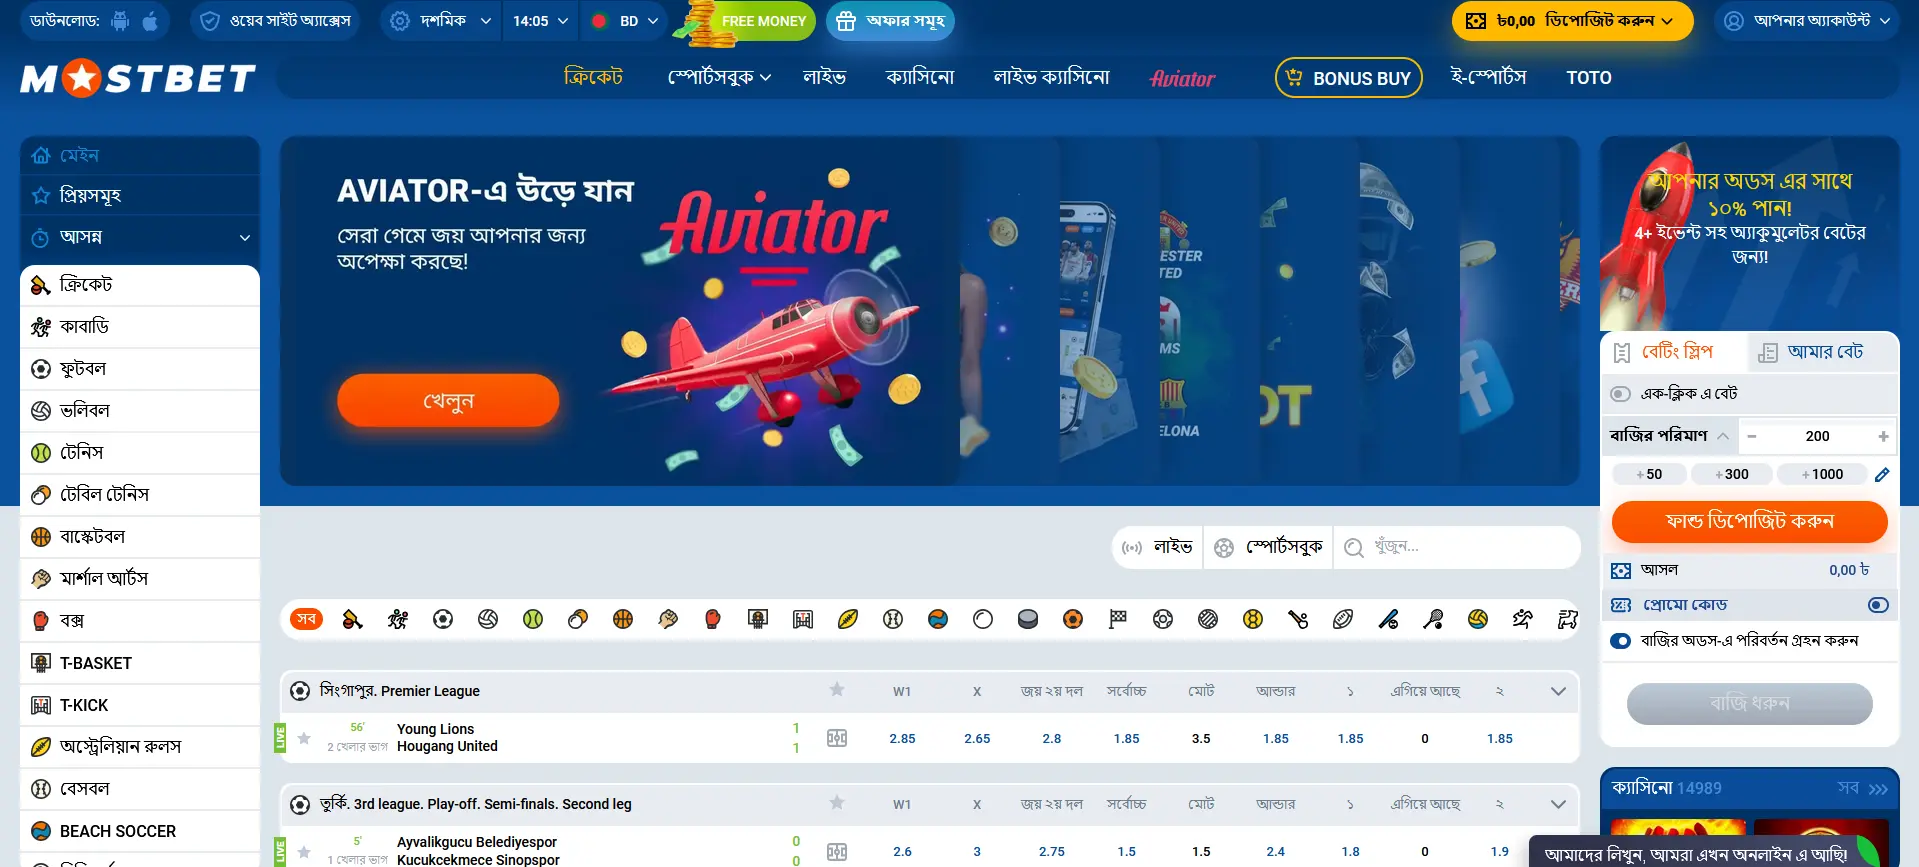Screen dimensions: 1919x867
Task: Open the time zone 14:05 dropdown
Action: [540, 21]
